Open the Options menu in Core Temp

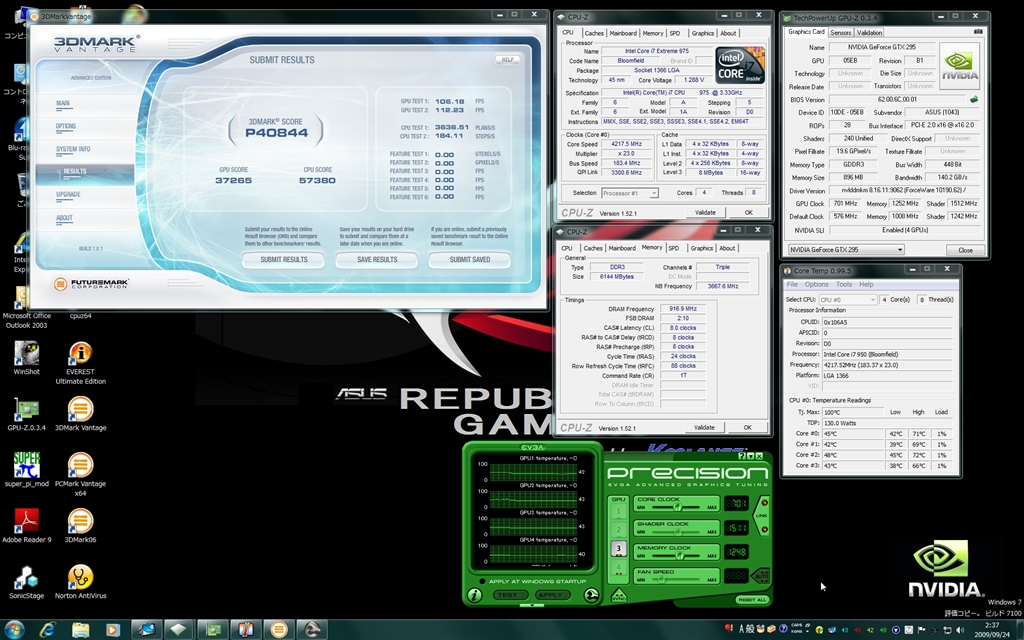point(817,285)
